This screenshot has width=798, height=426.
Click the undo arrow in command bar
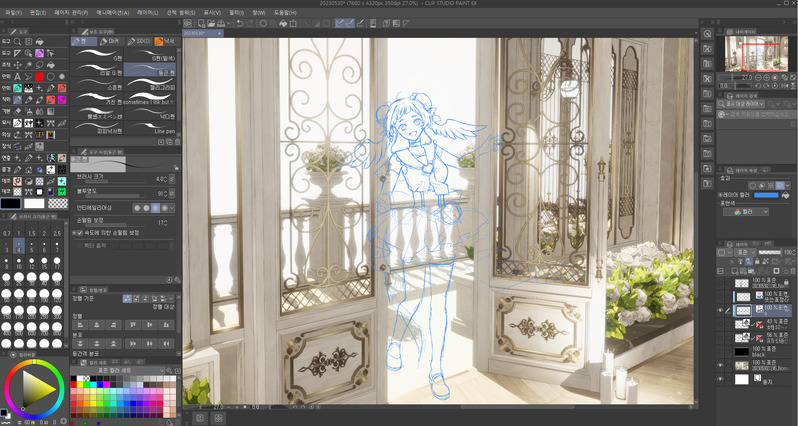point(240,23)
